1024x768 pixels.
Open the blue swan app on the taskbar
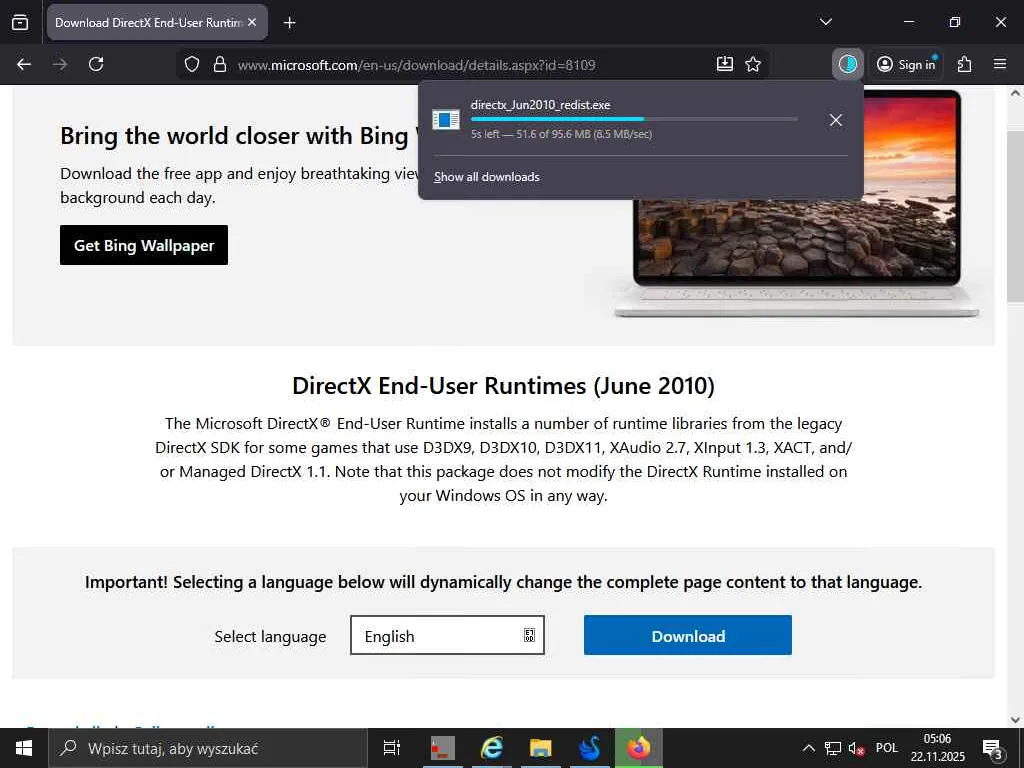coord(590,748)
